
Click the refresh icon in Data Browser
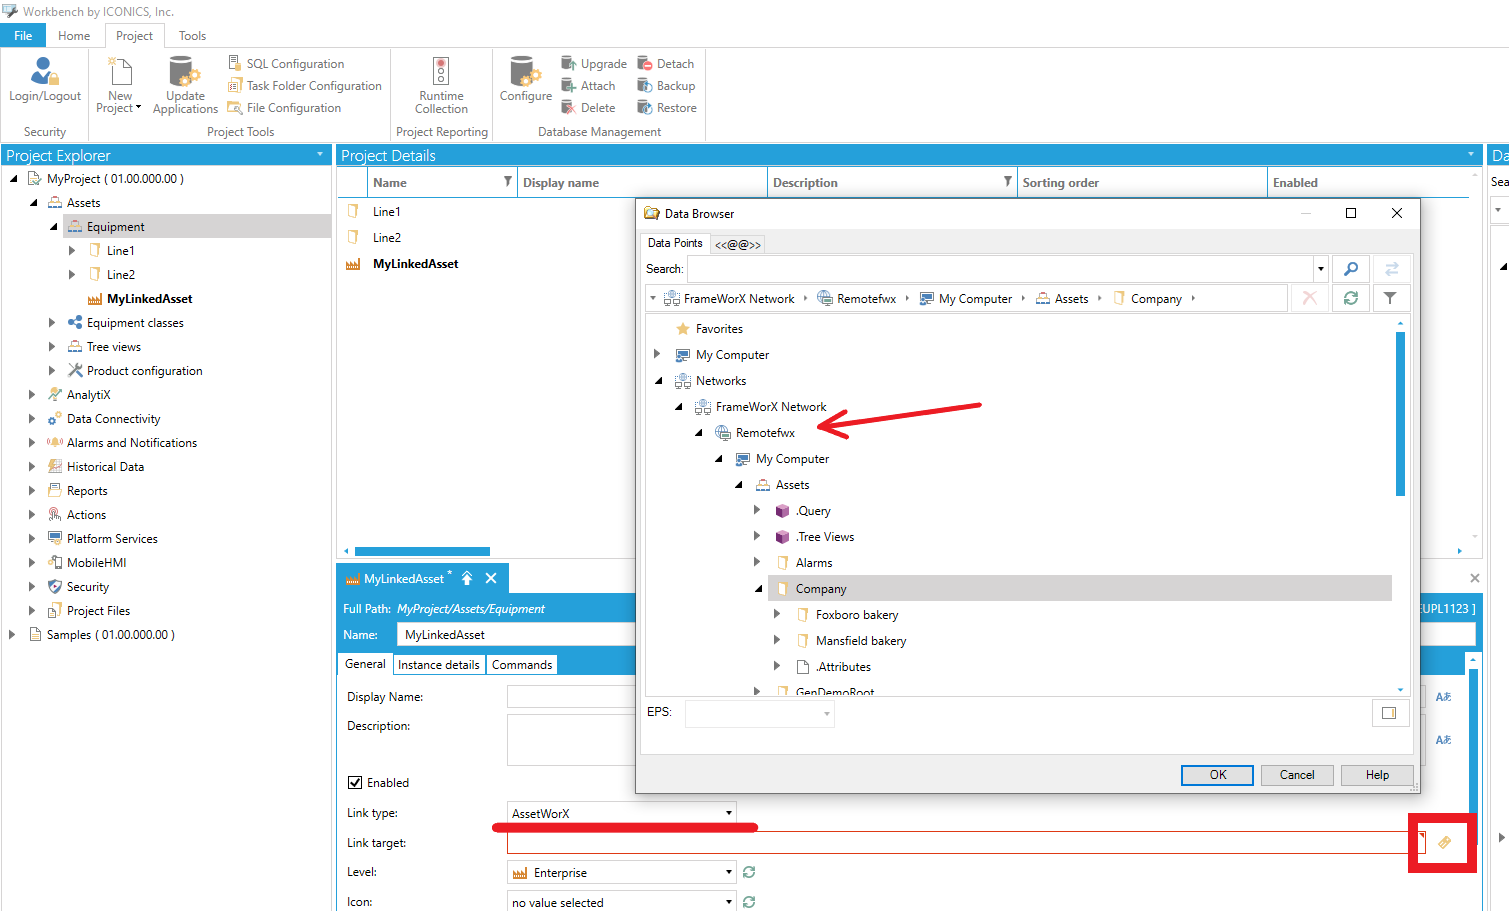pyautogui.click(x=1351, y=298)
